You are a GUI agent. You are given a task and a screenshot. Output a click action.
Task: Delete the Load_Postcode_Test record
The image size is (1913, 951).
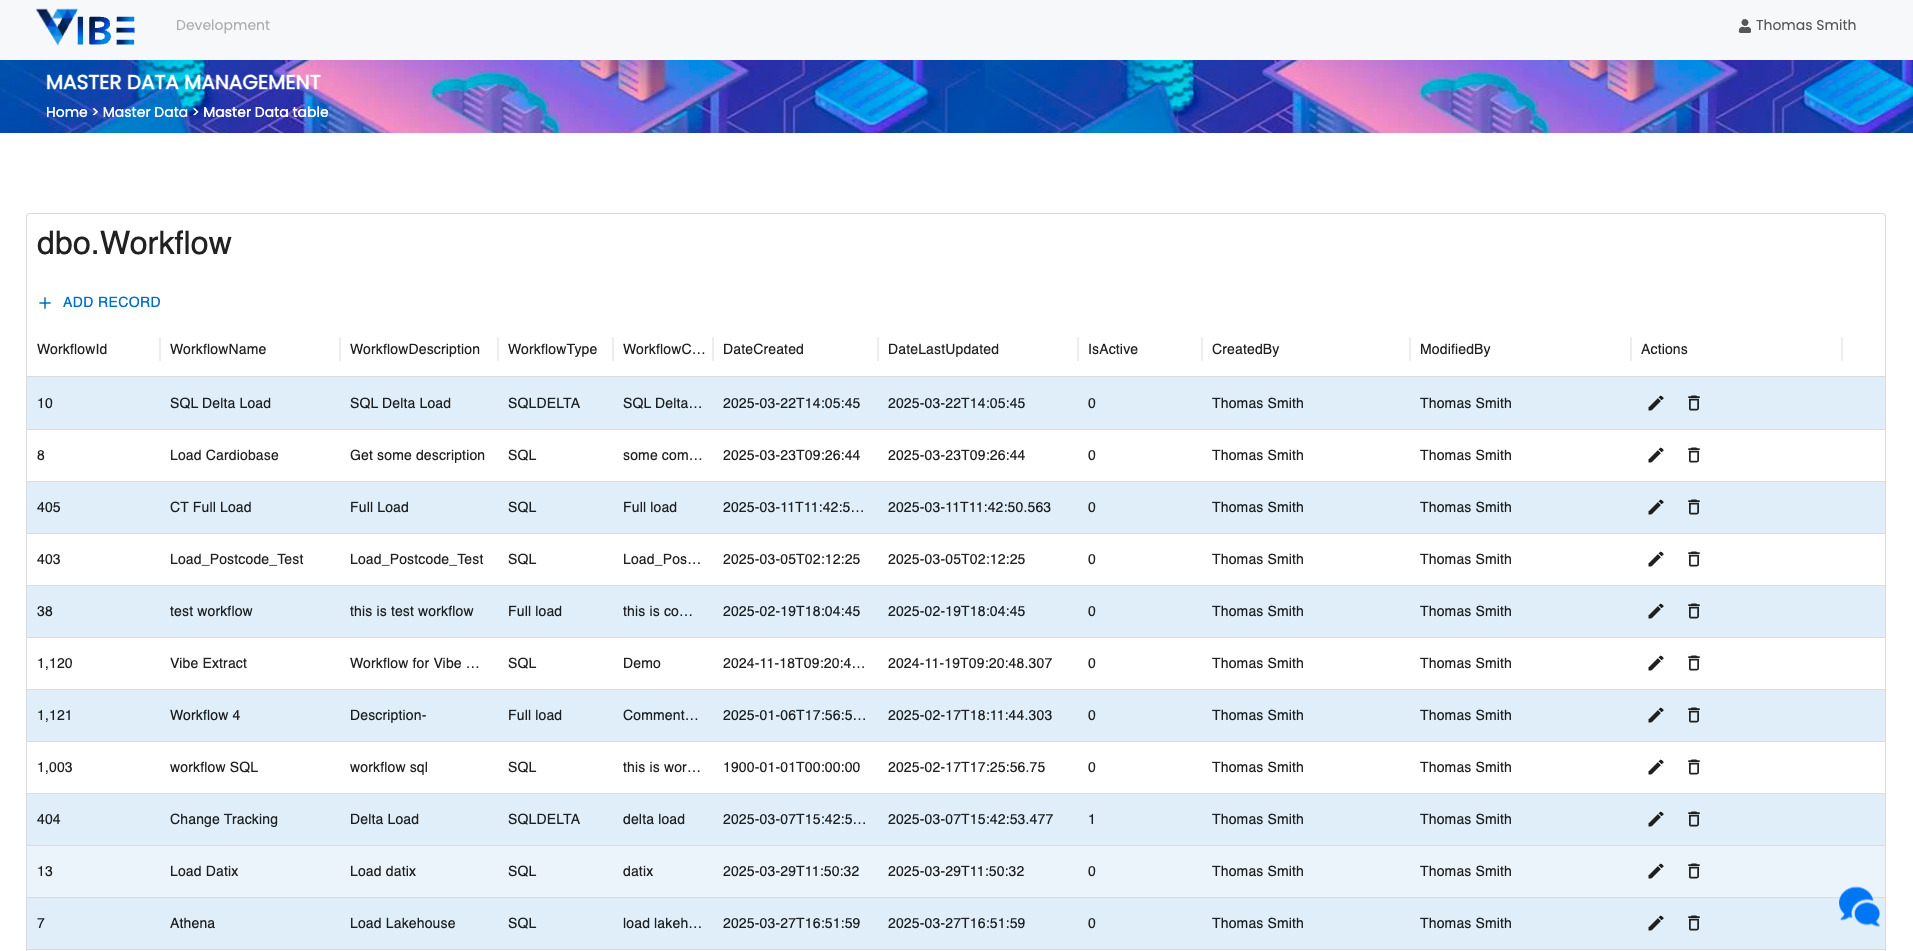point(1694,559)
